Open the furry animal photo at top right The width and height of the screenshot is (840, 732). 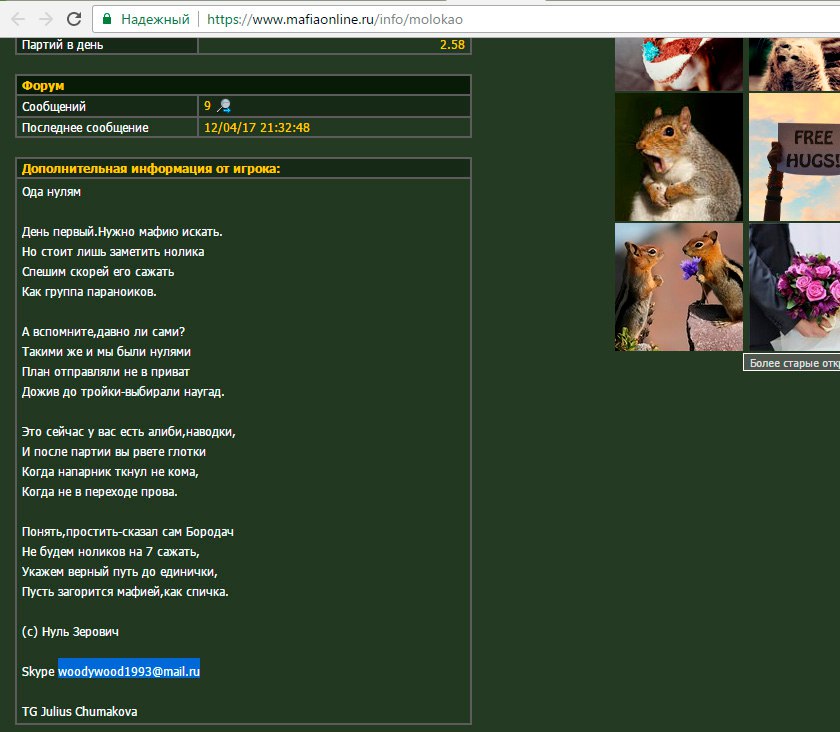pos(794,64)
